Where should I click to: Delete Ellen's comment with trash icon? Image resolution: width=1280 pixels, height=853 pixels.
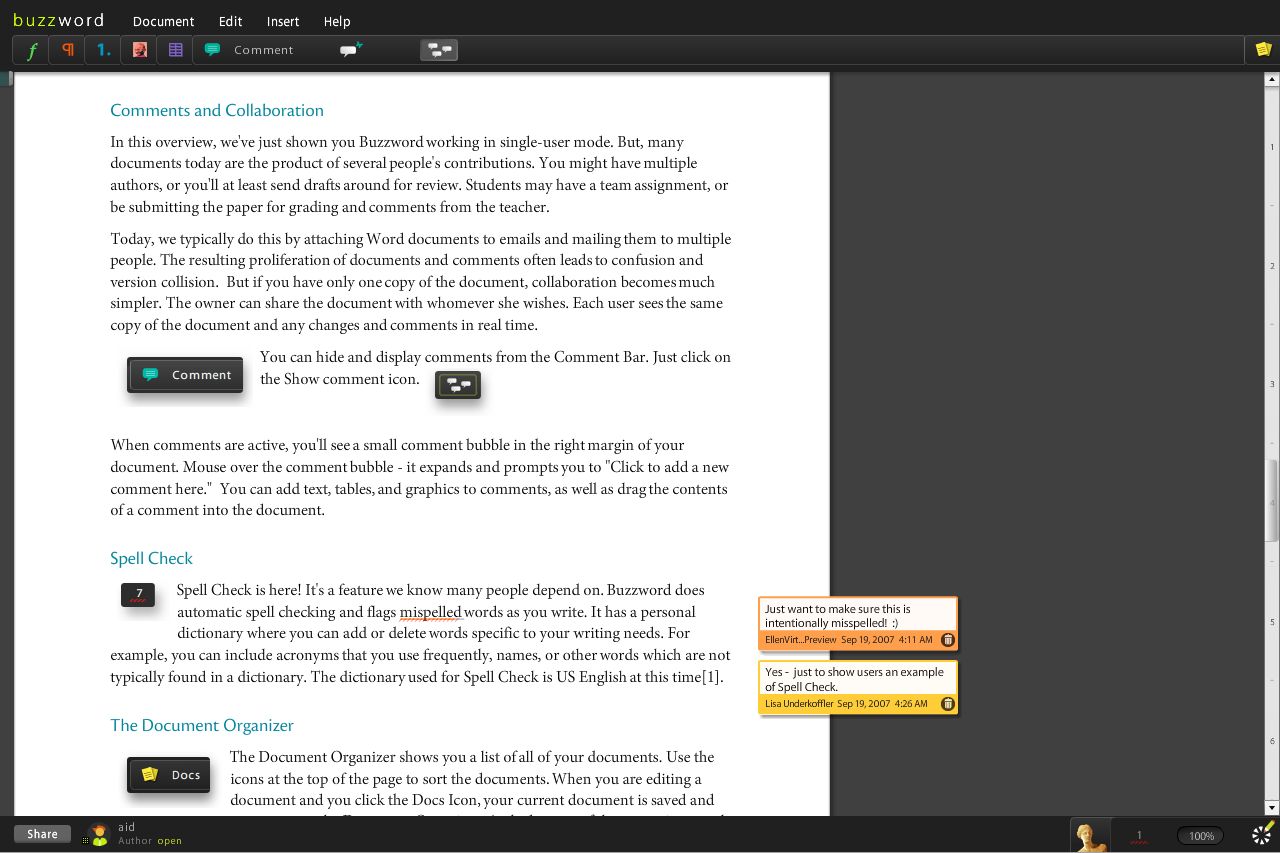click(948, 640)
